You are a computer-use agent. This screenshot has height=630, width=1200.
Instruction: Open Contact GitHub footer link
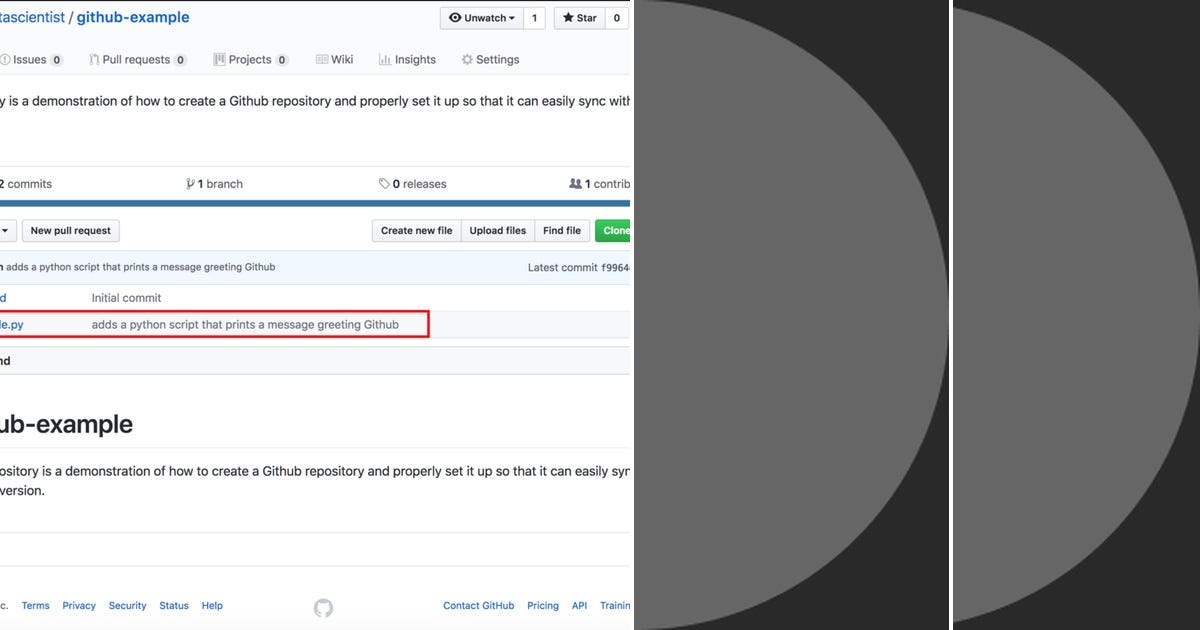[x=479, y=606]
